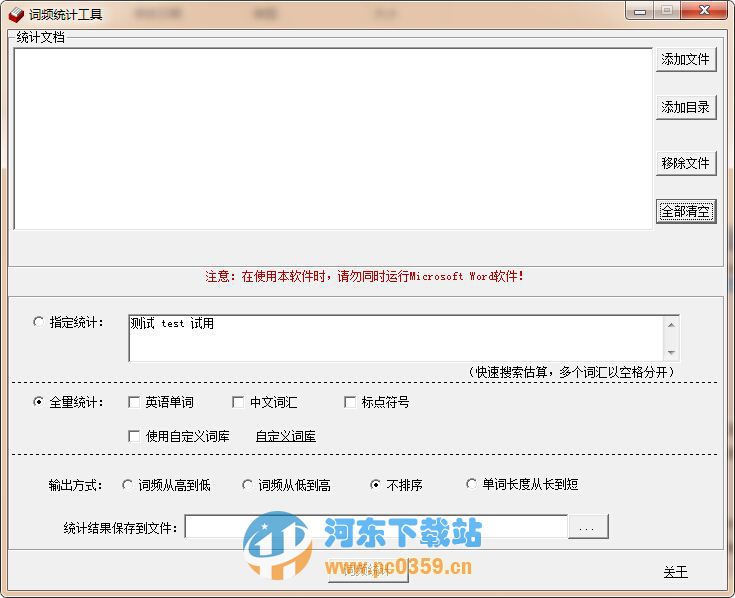Click the 统计结果保存到文件 path field

pos(376,527)
